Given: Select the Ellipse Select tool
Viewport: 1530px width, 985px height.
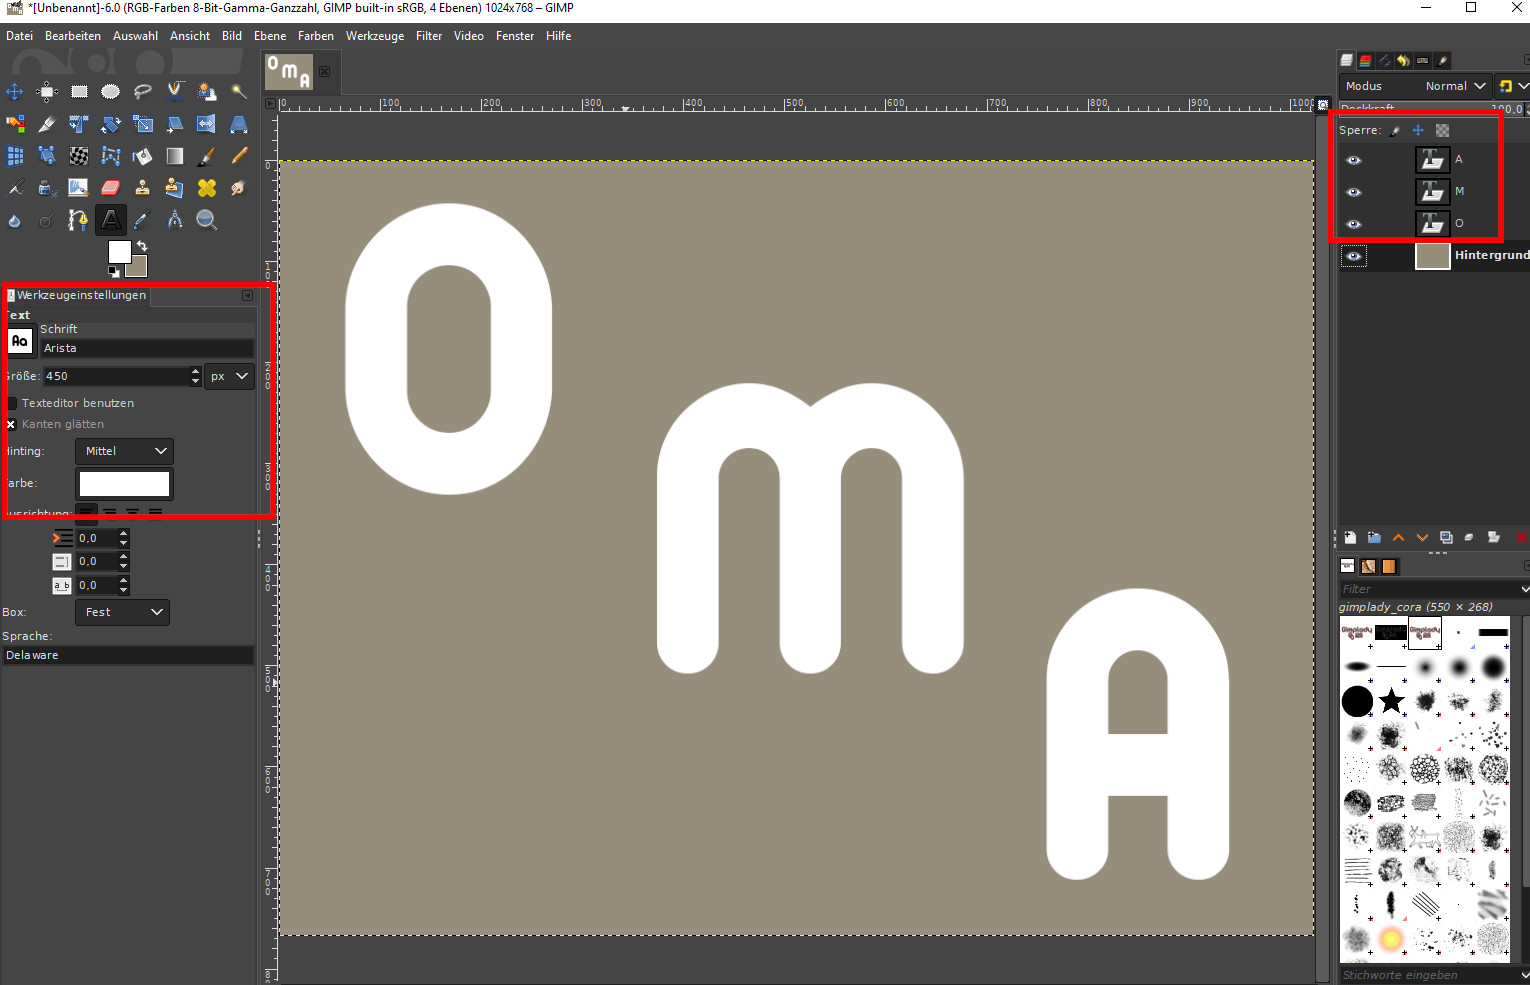Looking at the screenshot, I should (x=110, y=92).
